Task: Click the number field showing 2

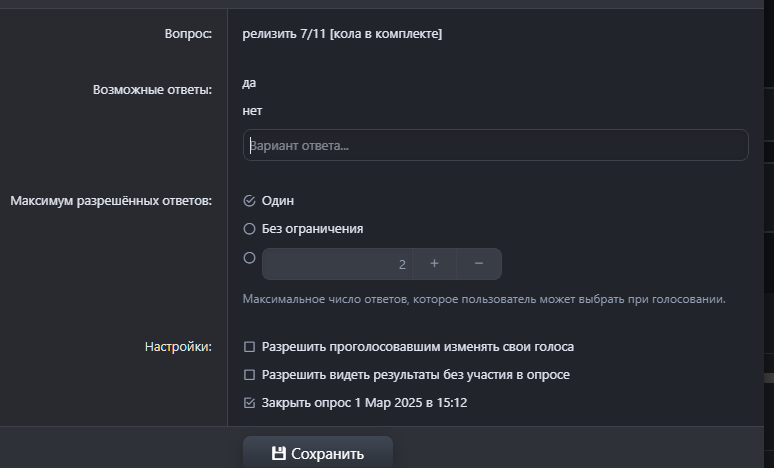Action: (337, 264)
